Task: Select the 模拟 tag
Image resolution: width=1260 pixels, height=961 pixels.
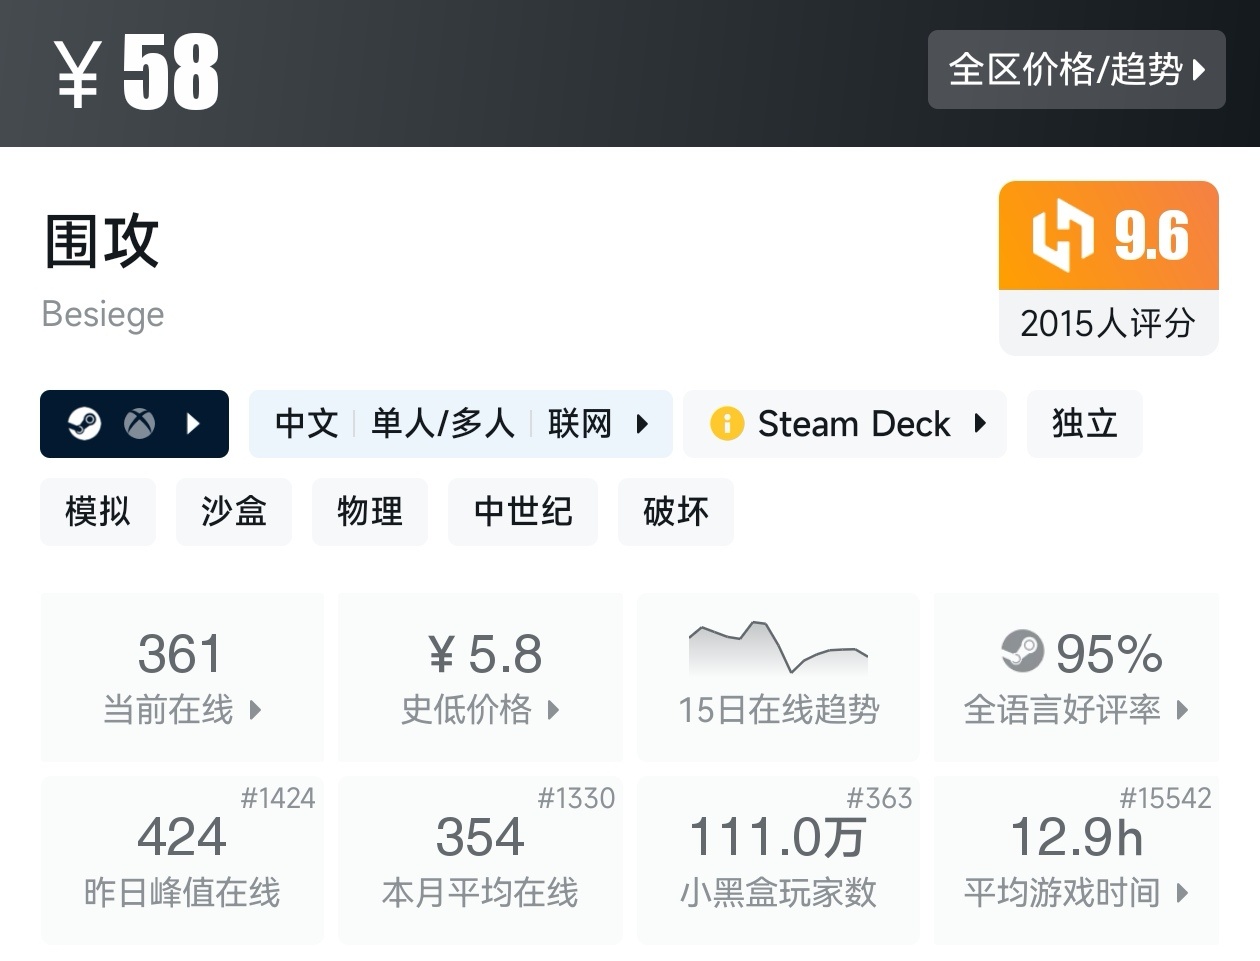Action: [x=98, y=512]
